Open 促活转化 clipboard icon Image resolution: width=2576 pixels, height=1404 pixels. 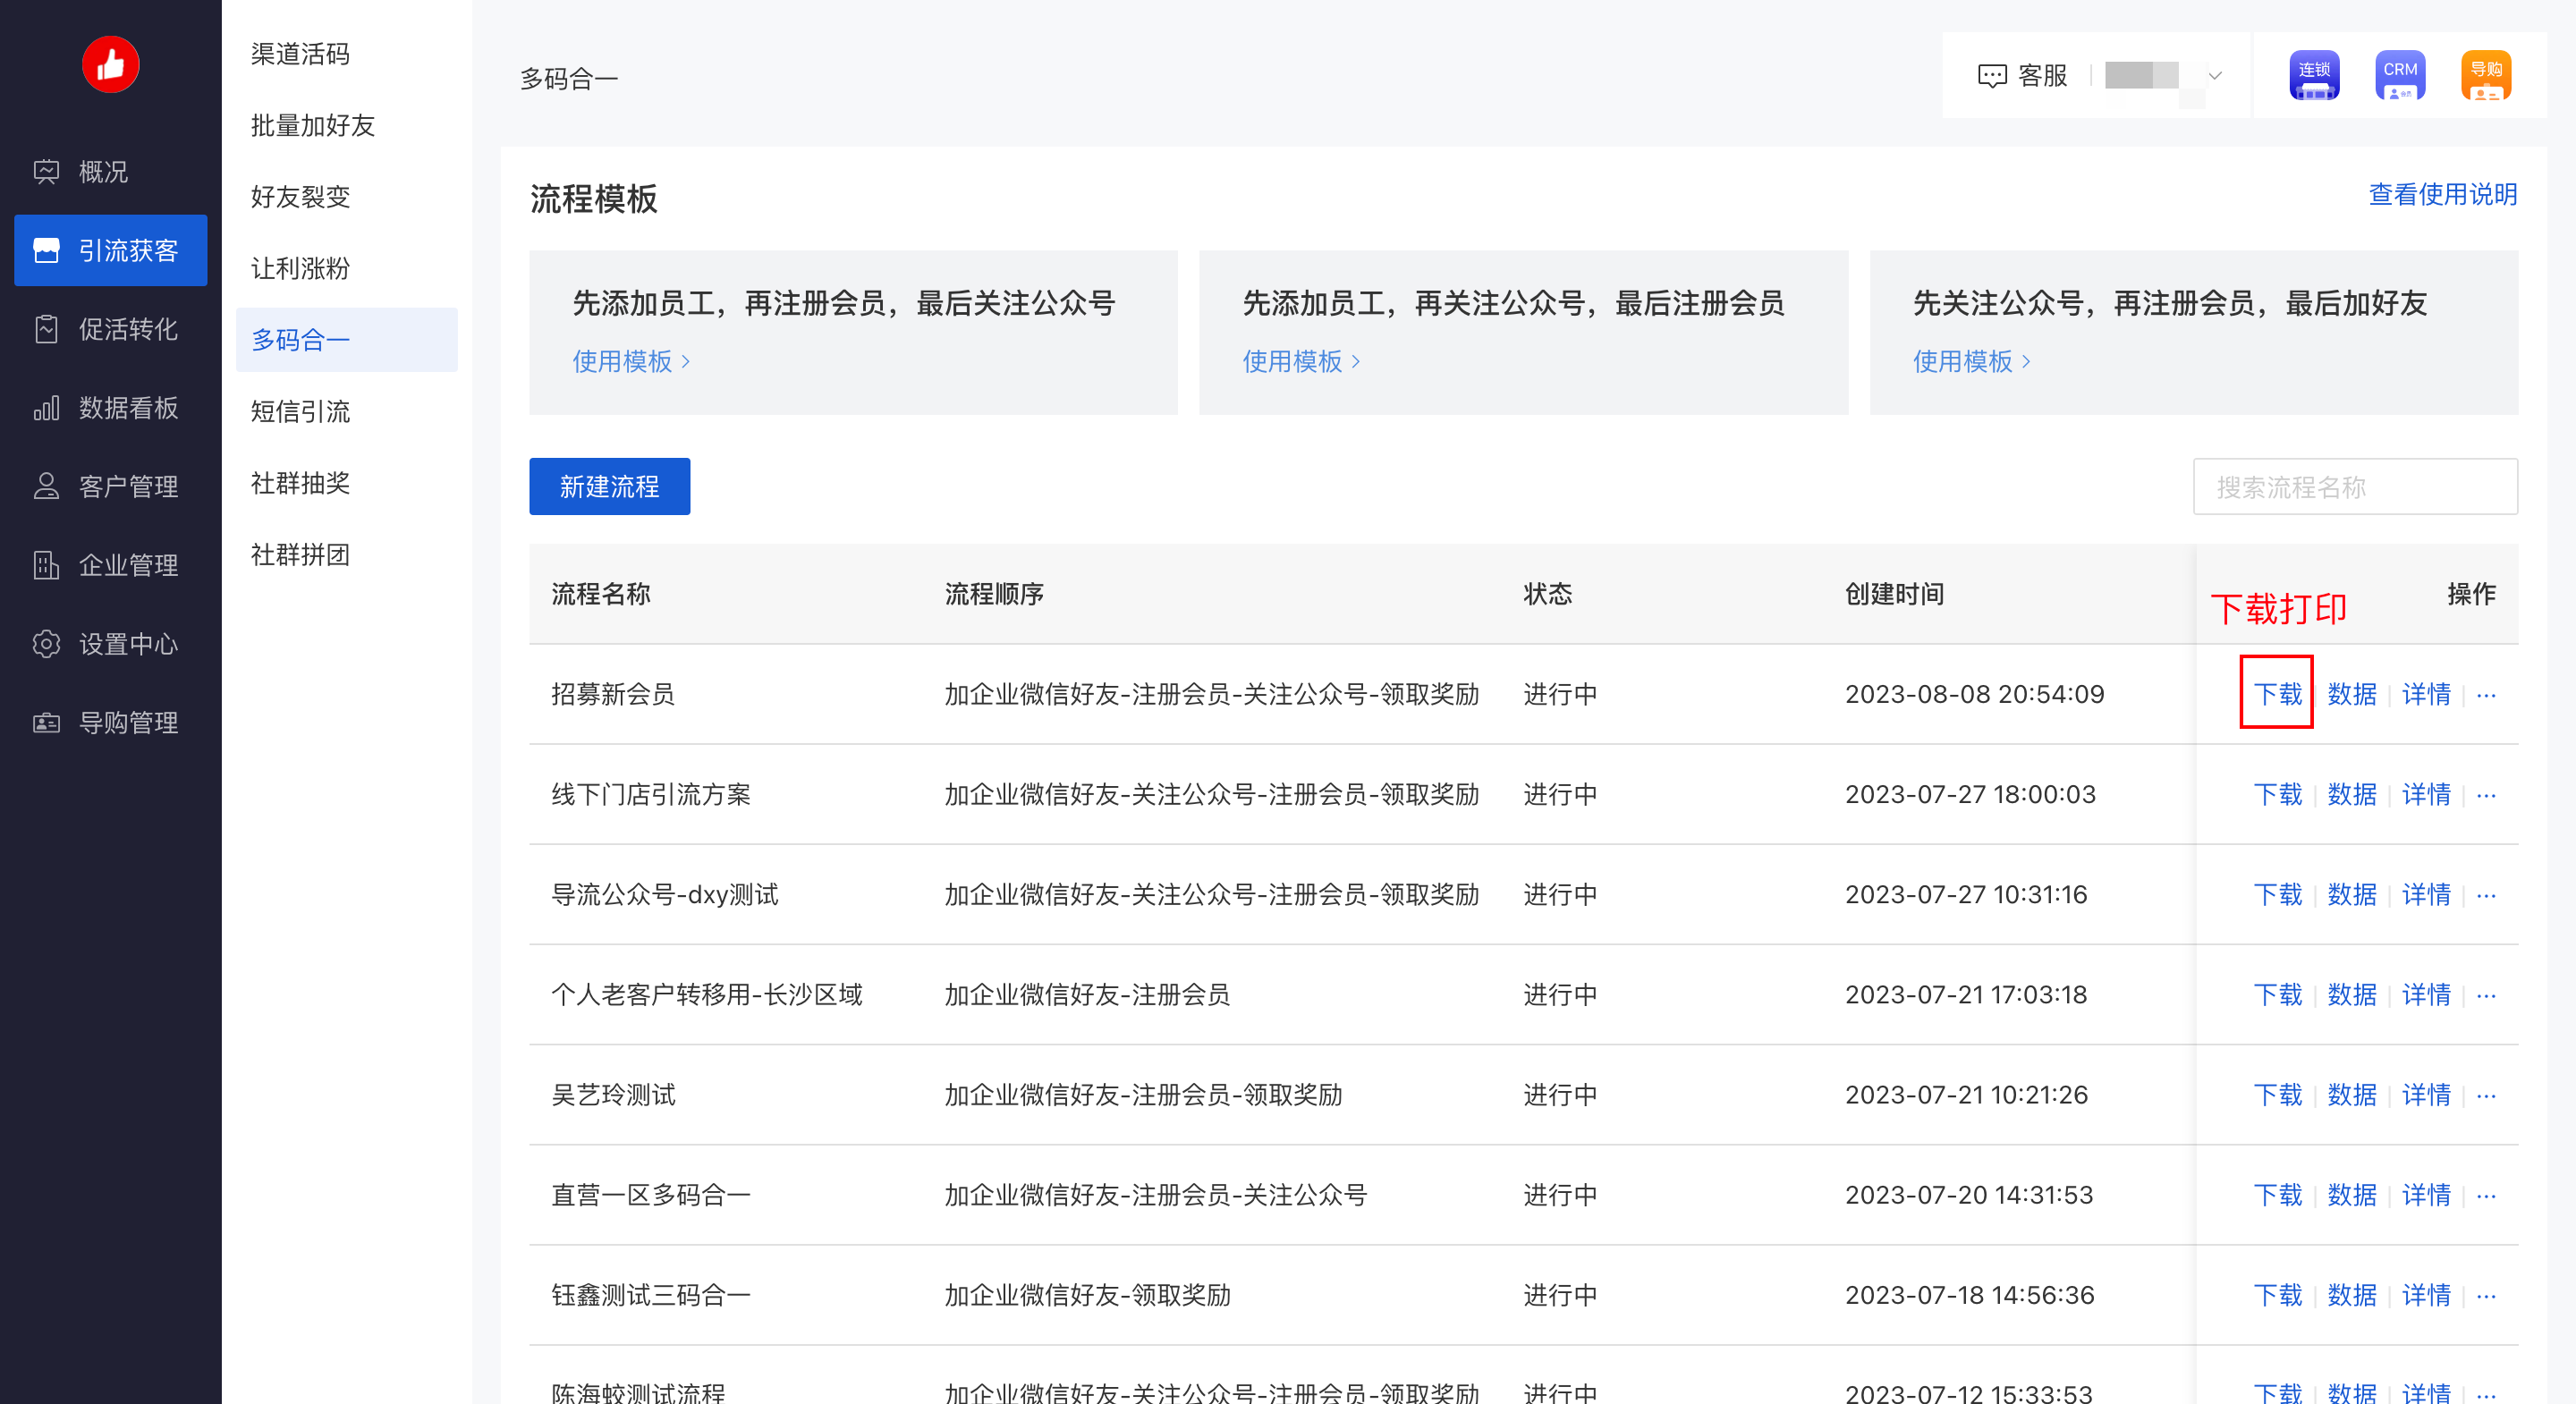[x=46, y=329]
